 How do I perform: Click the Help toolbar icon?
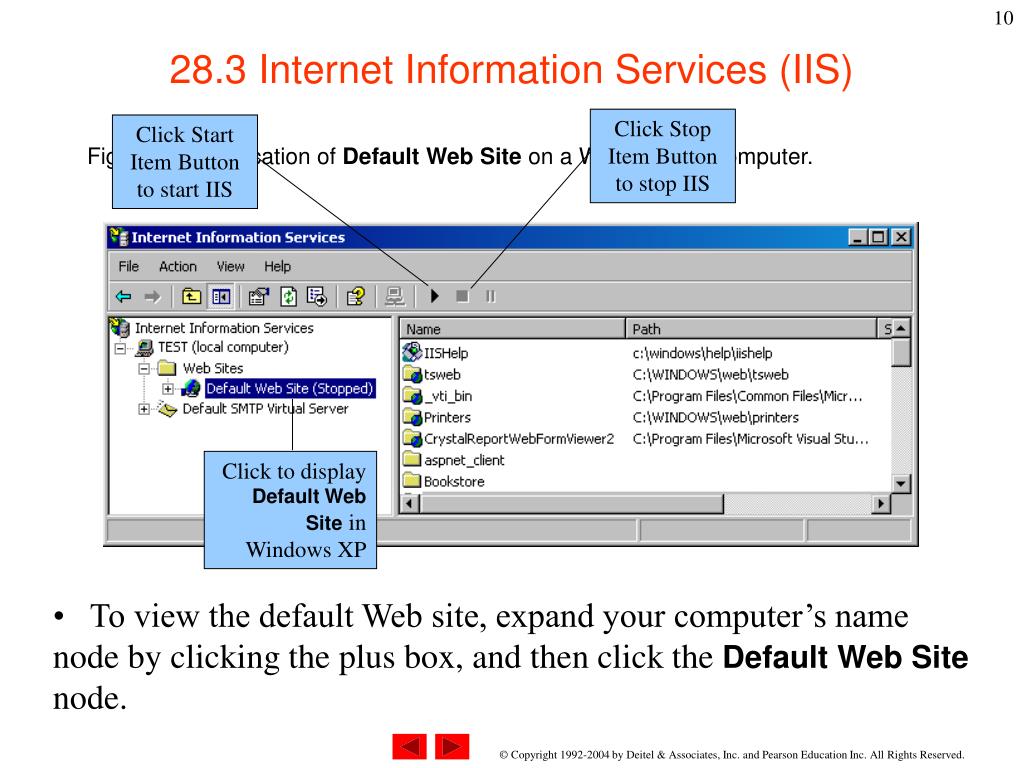click(x=356, y=297)
